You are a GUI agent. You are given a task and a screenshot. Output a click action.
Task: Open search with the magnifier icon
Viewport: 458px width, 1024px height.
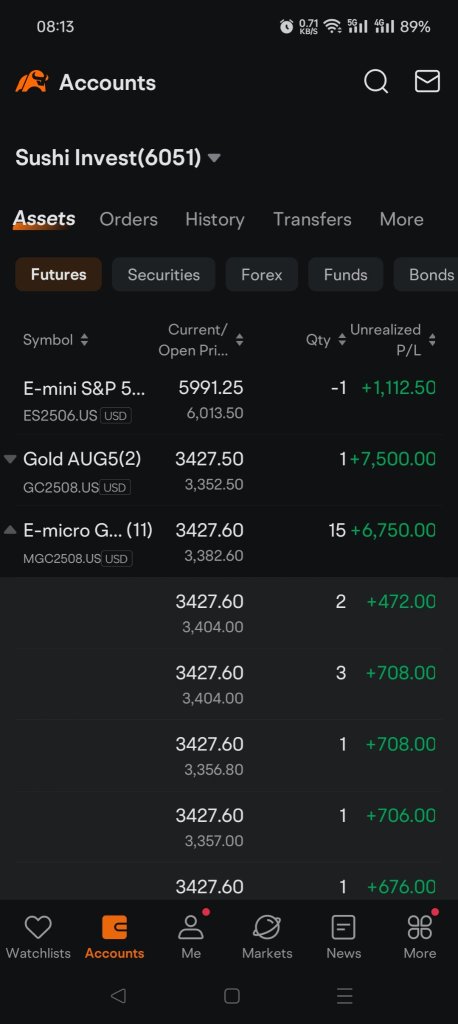[x=376, y=82]
